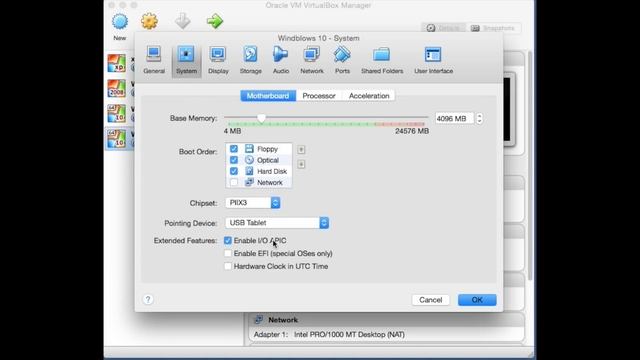Viewport: 640px width, 360px height.
Task: Click the Optical disc icon in boot order
Action: pos(249,160)
